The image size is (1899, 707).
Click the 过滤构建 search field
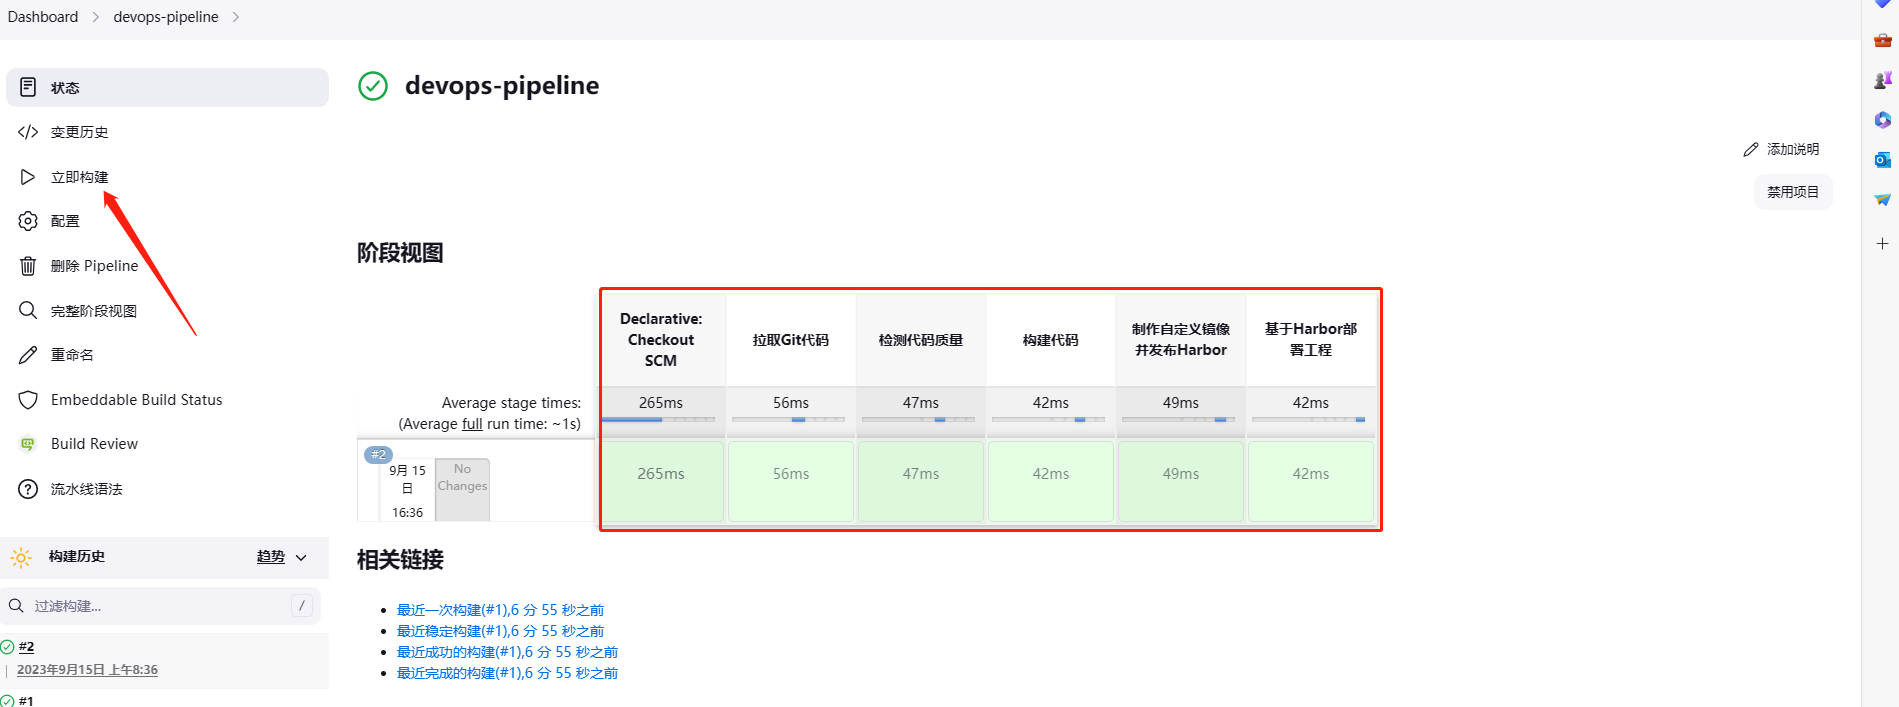tap(160, 606)
